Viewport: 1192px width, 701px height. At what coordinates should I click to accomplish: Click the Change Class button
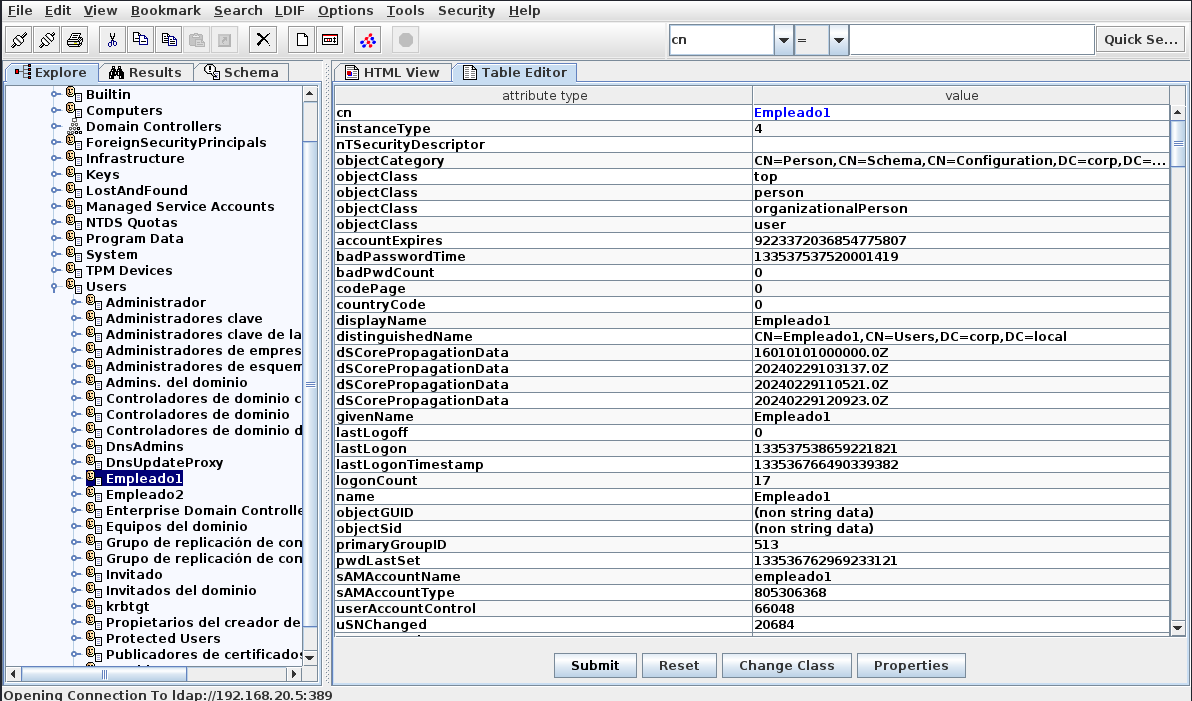pos(787,665)
